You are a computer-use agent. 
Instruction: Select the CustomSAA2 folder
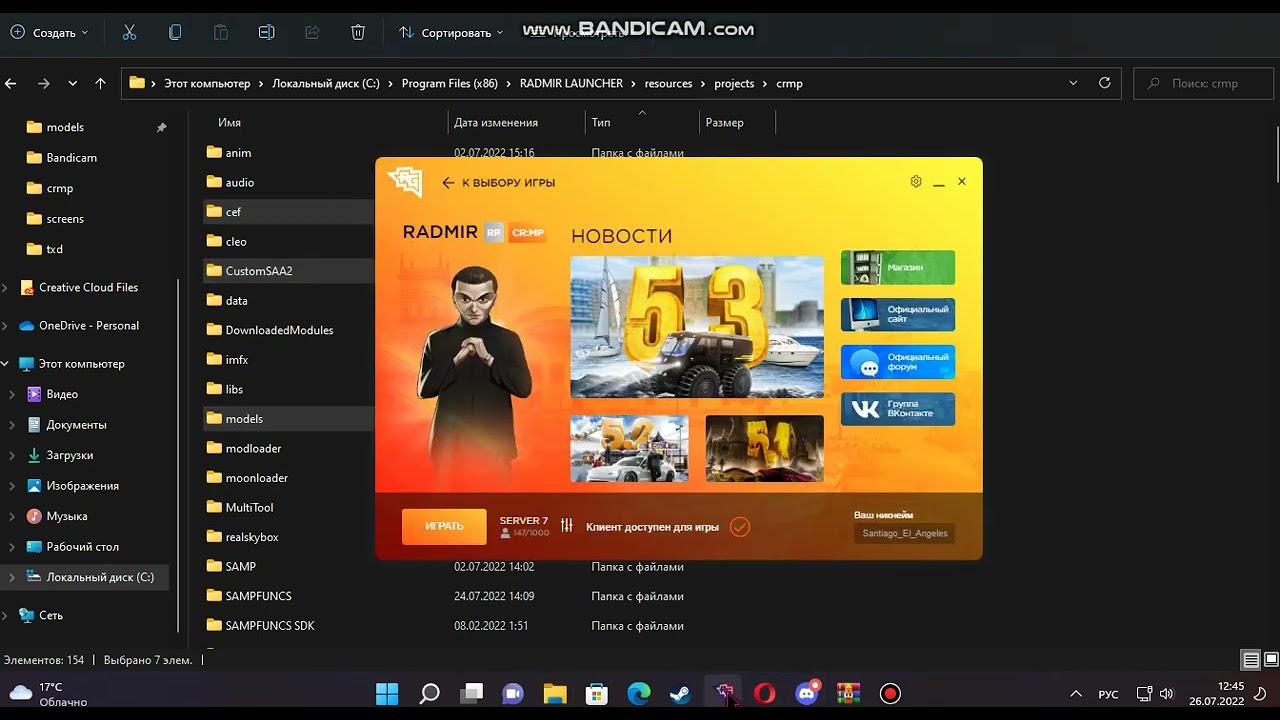click(259, 271)
